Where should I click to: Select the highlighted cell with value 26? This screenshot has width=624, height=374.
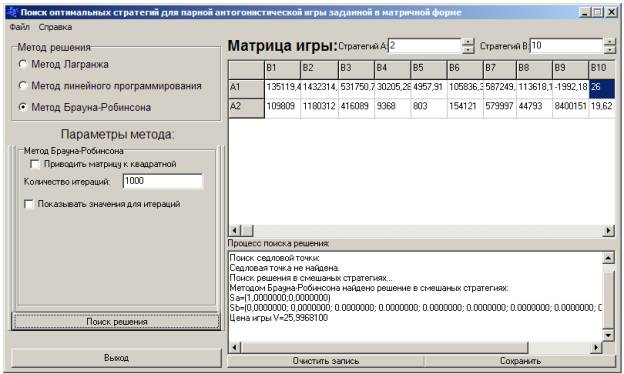point(602,88)
